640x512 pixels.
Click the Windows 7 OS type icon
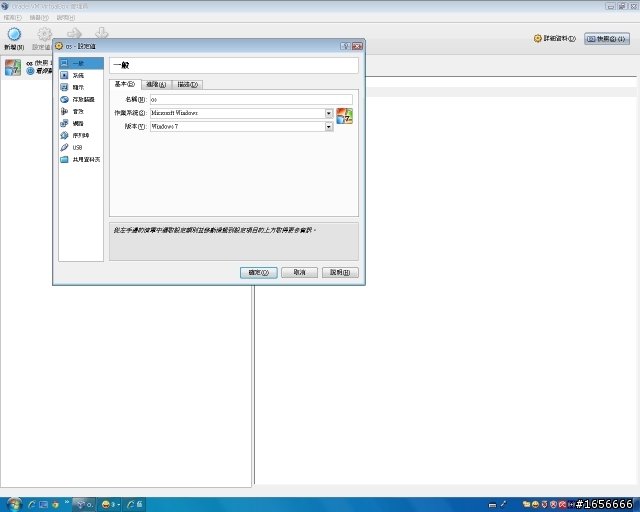pos(344,116)
